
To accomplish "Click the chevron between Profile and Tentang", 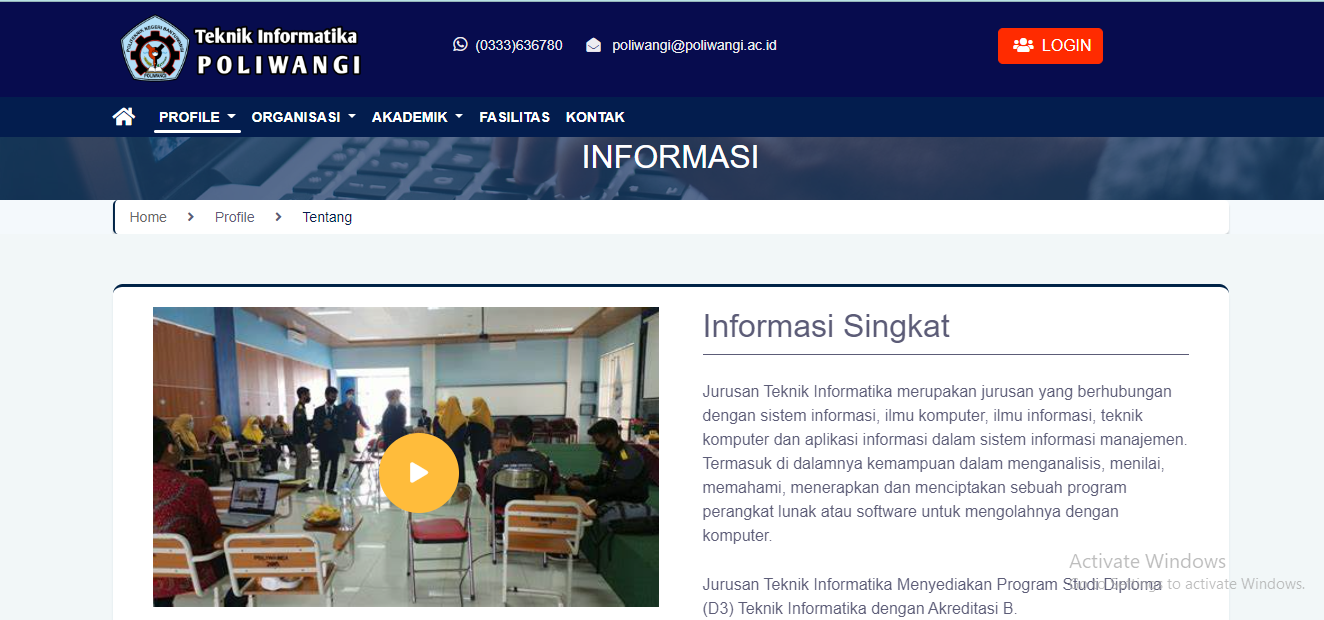I will coord(278,216).
